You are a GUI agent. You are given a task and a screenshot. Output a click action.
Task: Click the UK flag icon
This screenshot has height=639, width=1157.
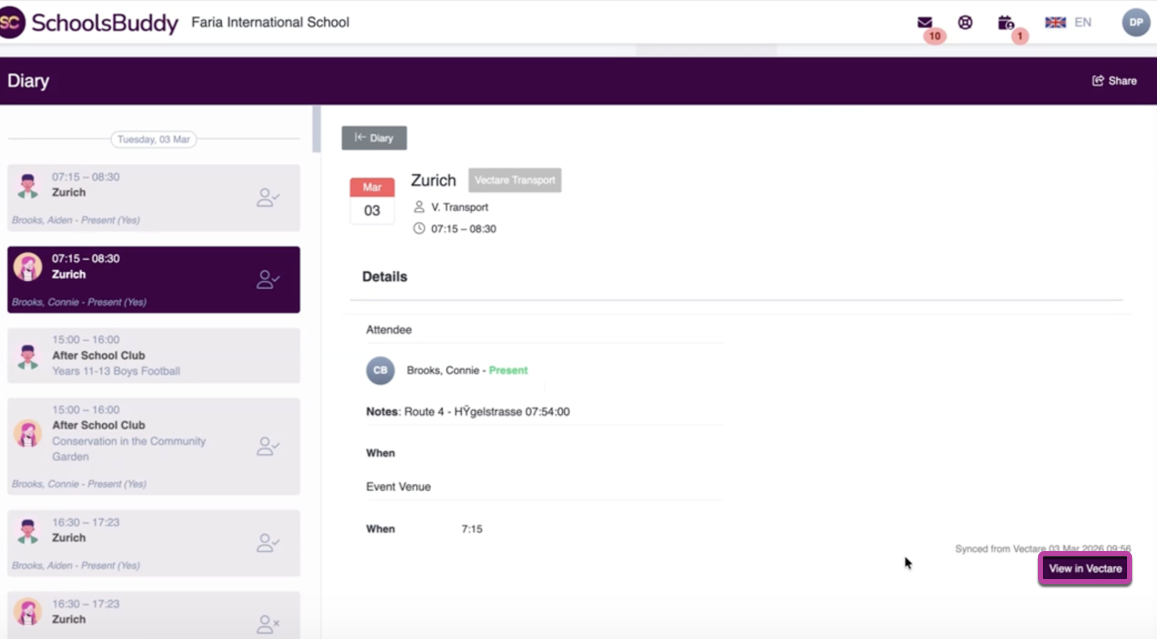point(1055,22)
